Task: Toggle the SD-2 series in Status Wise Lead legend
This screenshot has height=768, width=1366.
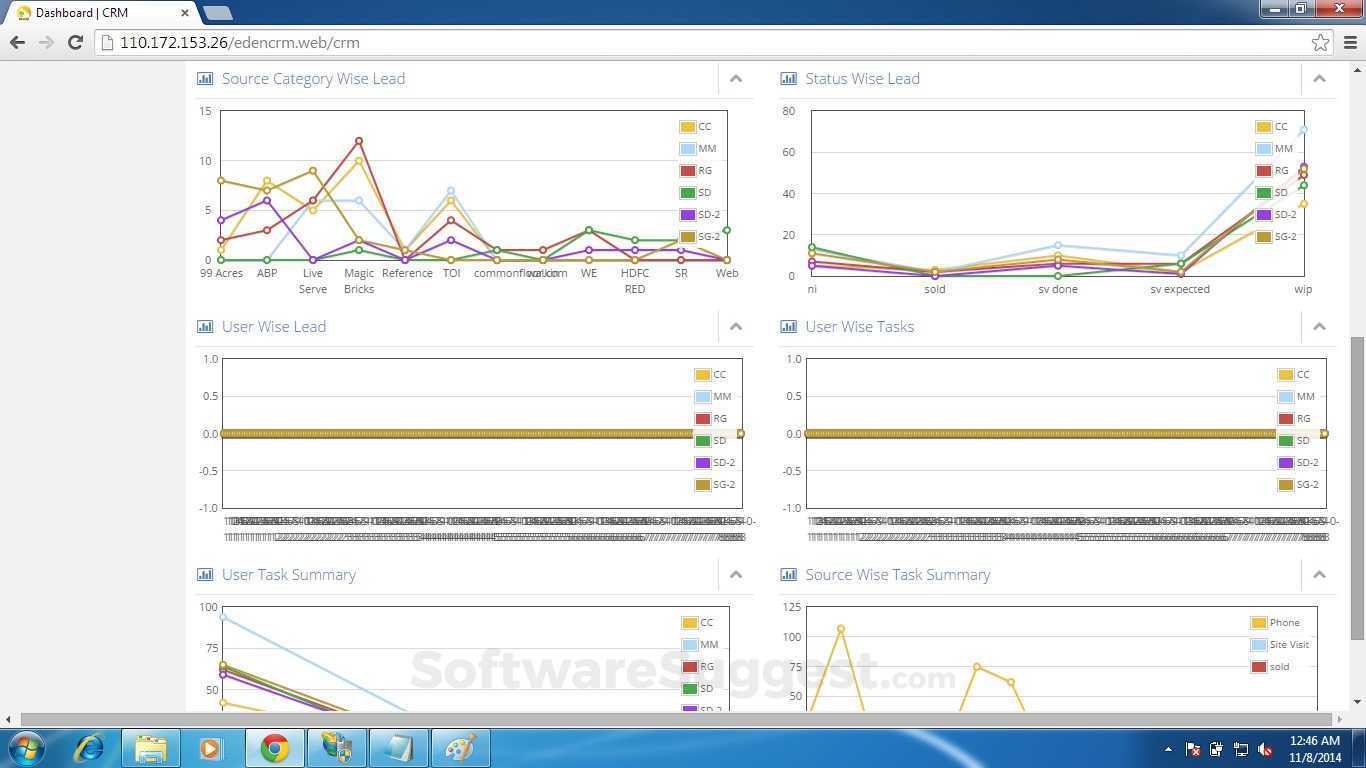Action: tap(1275, 215)
